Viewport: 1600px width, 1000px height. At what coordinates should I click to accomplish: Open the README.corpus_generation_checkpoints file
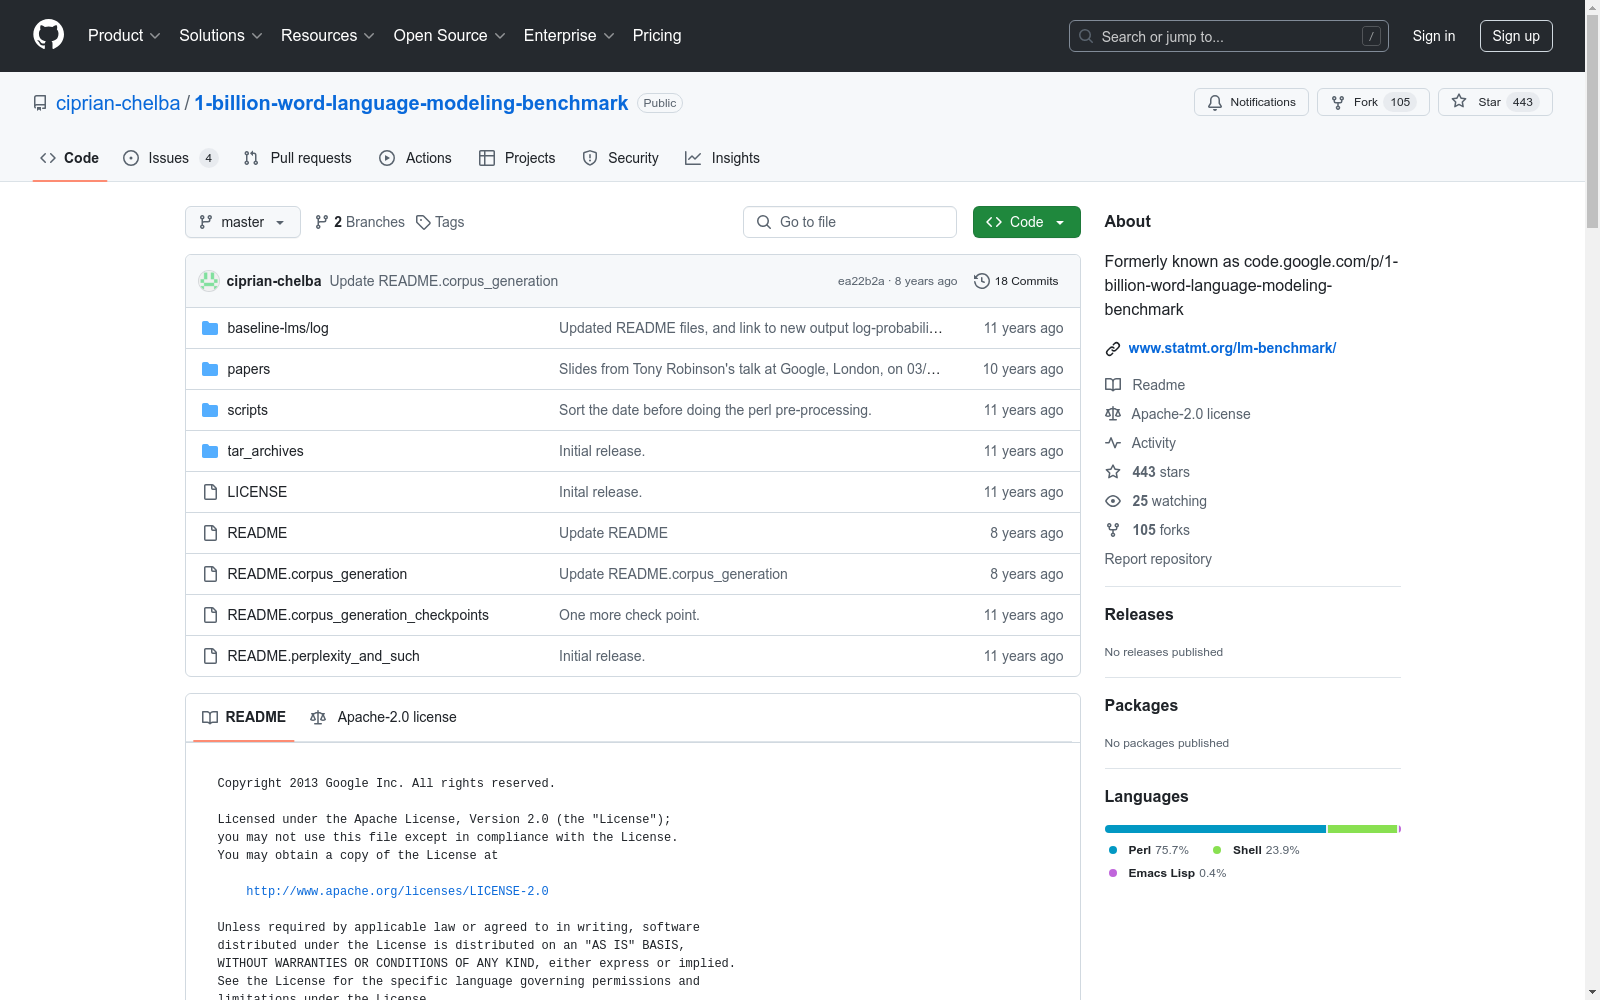tap(358, 615)
